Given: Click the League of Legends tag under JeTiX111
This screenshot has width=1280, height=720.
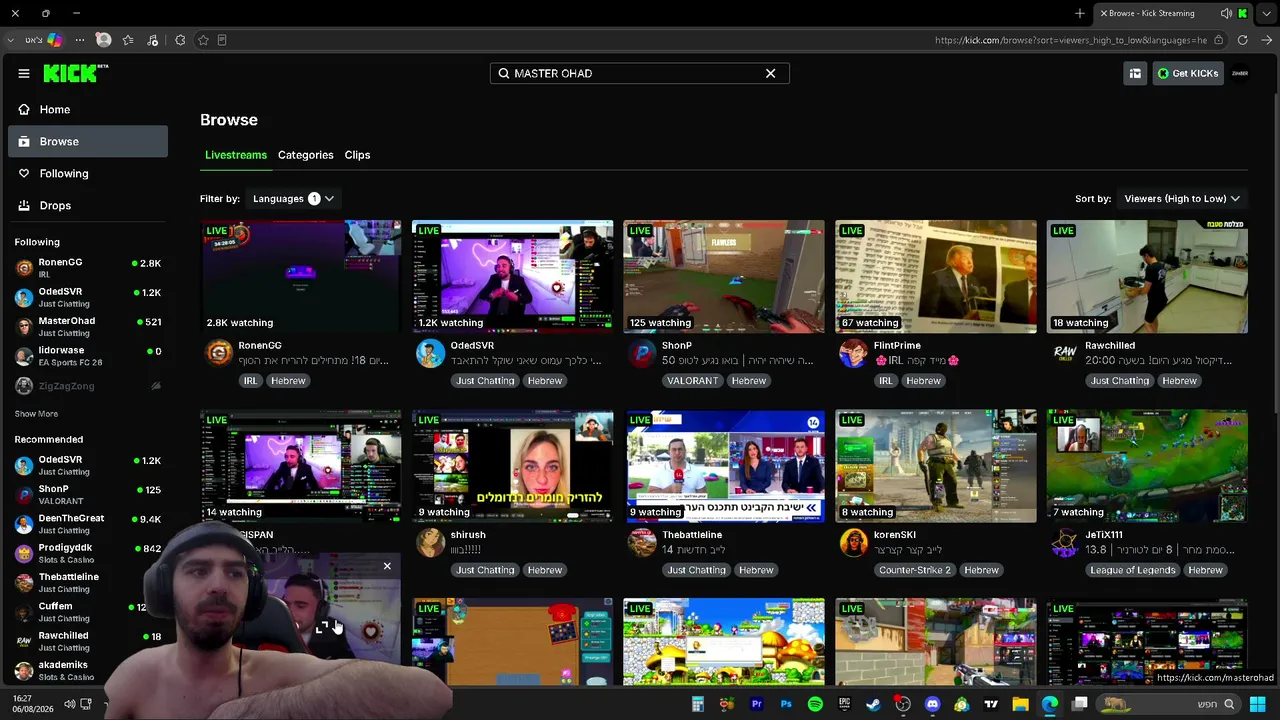Looking at the screenshot, I should tap(1133, 570).
